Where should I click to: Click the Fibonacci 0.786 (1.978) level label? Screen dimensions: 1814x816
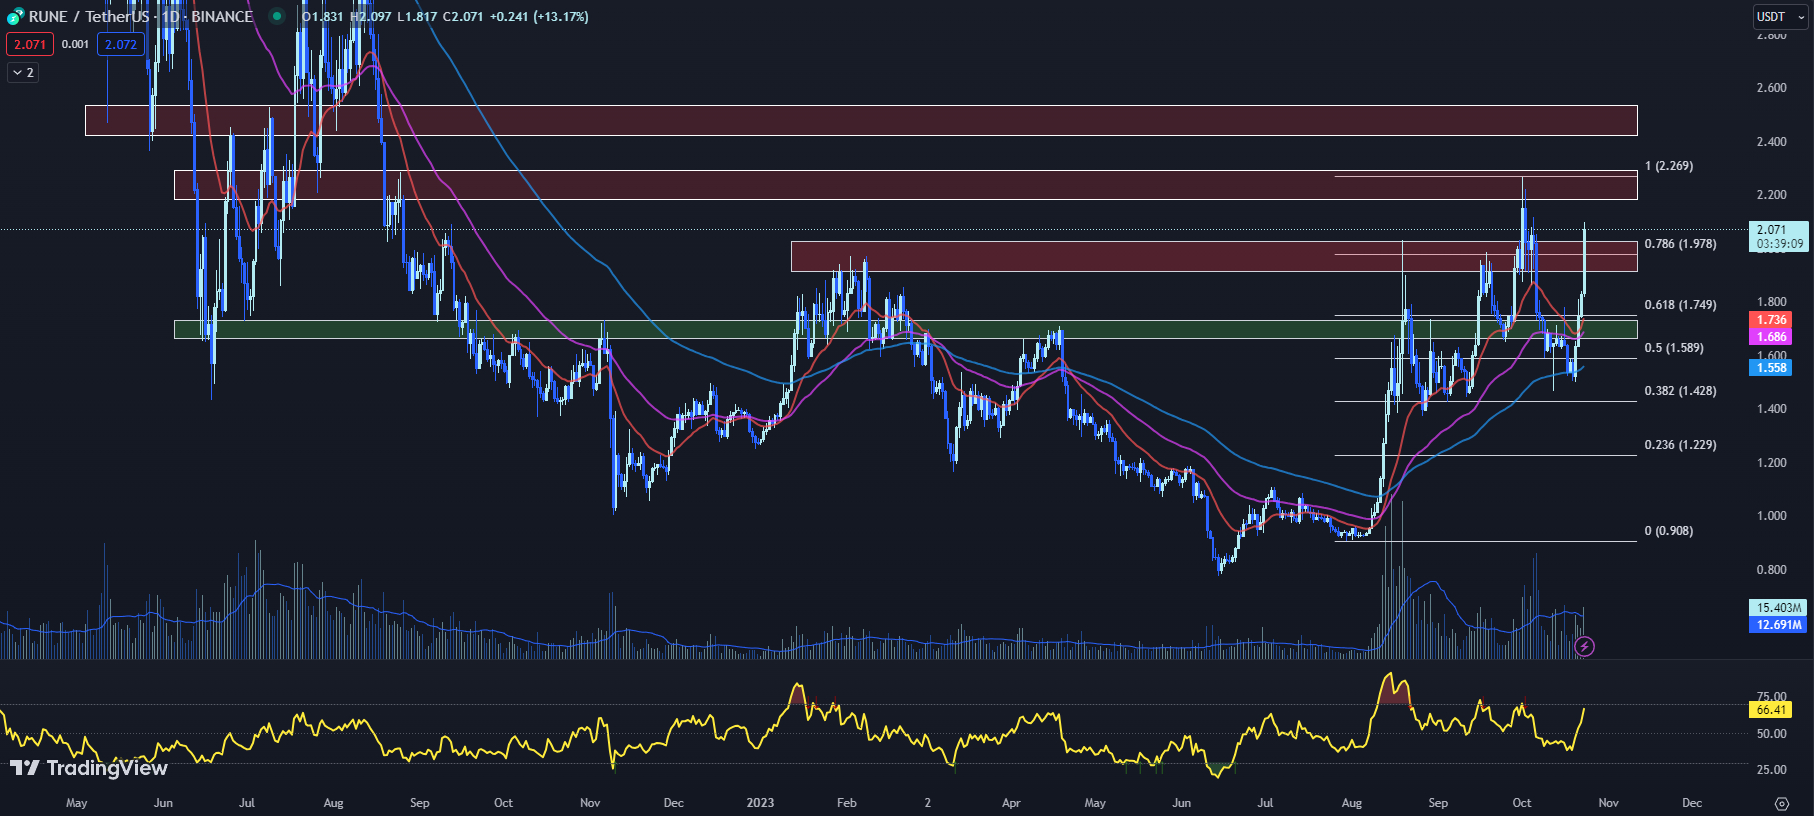click(1680, 244)
